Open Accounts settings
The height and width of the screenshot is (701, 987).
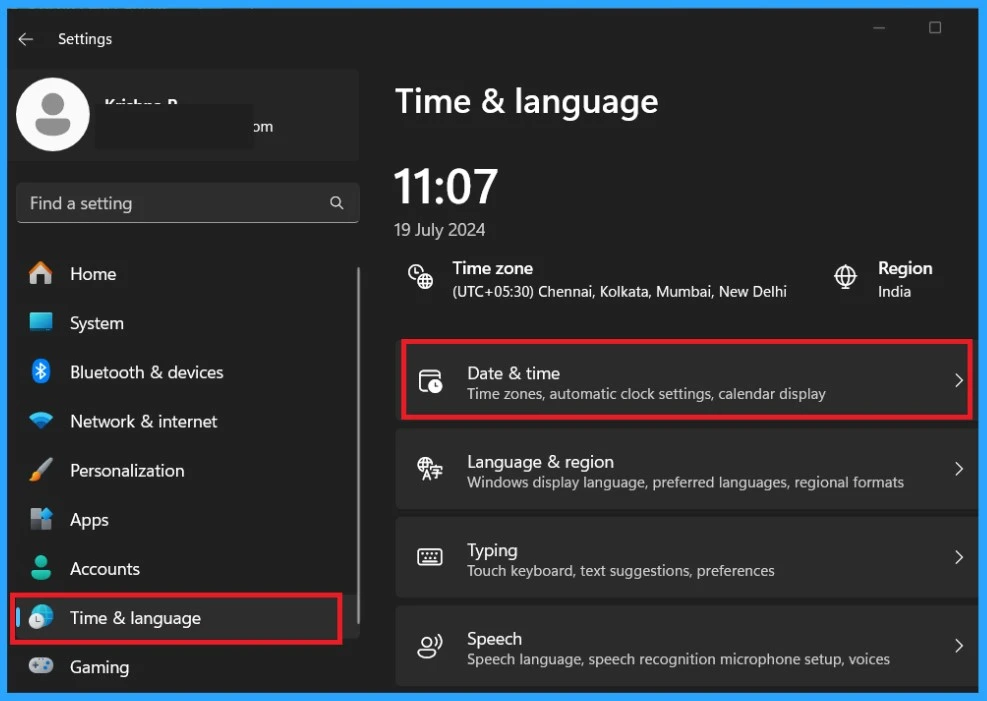coord(186,568)
